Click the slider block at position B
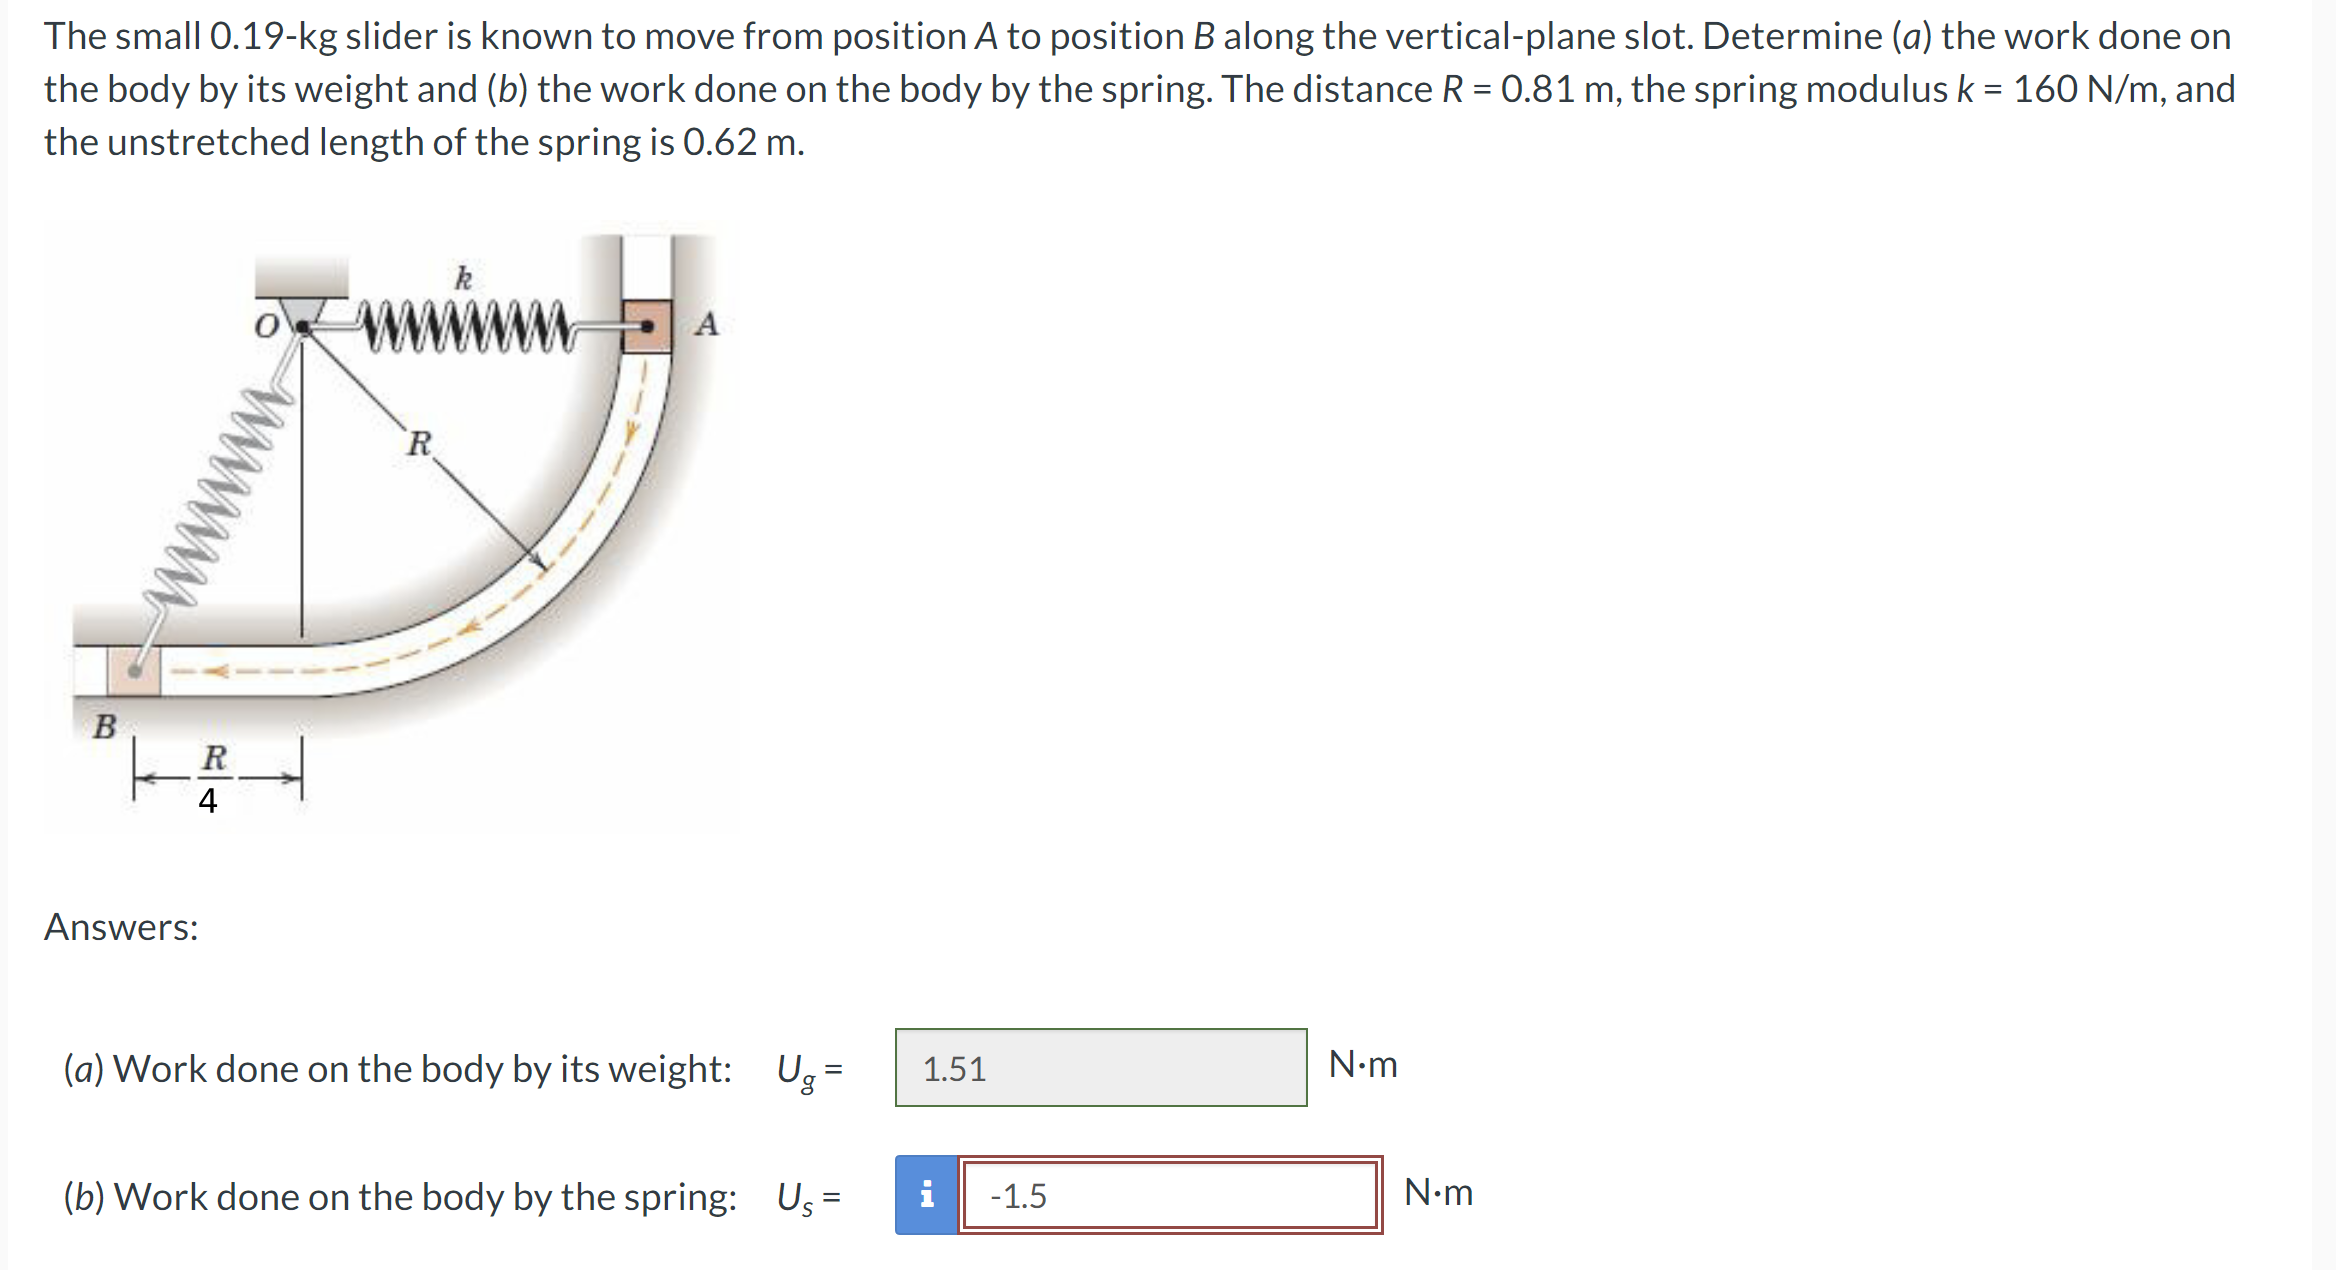This screenshot has width=2336, height=1270. (133, 673)
